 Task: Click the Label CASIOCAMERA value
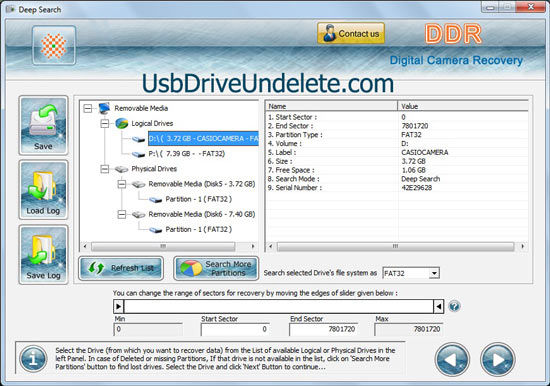424,152
